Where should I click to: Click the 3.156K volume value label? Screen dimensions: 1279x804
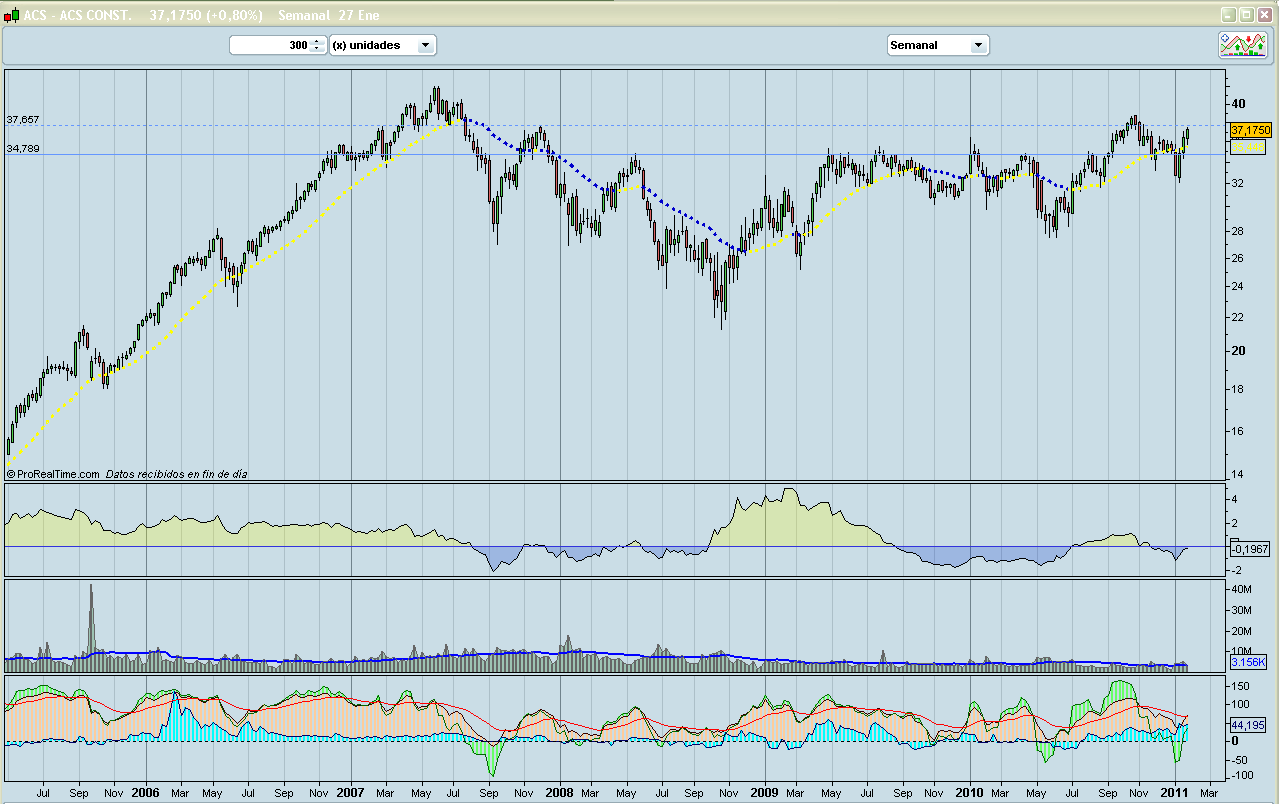point(1249,662)
